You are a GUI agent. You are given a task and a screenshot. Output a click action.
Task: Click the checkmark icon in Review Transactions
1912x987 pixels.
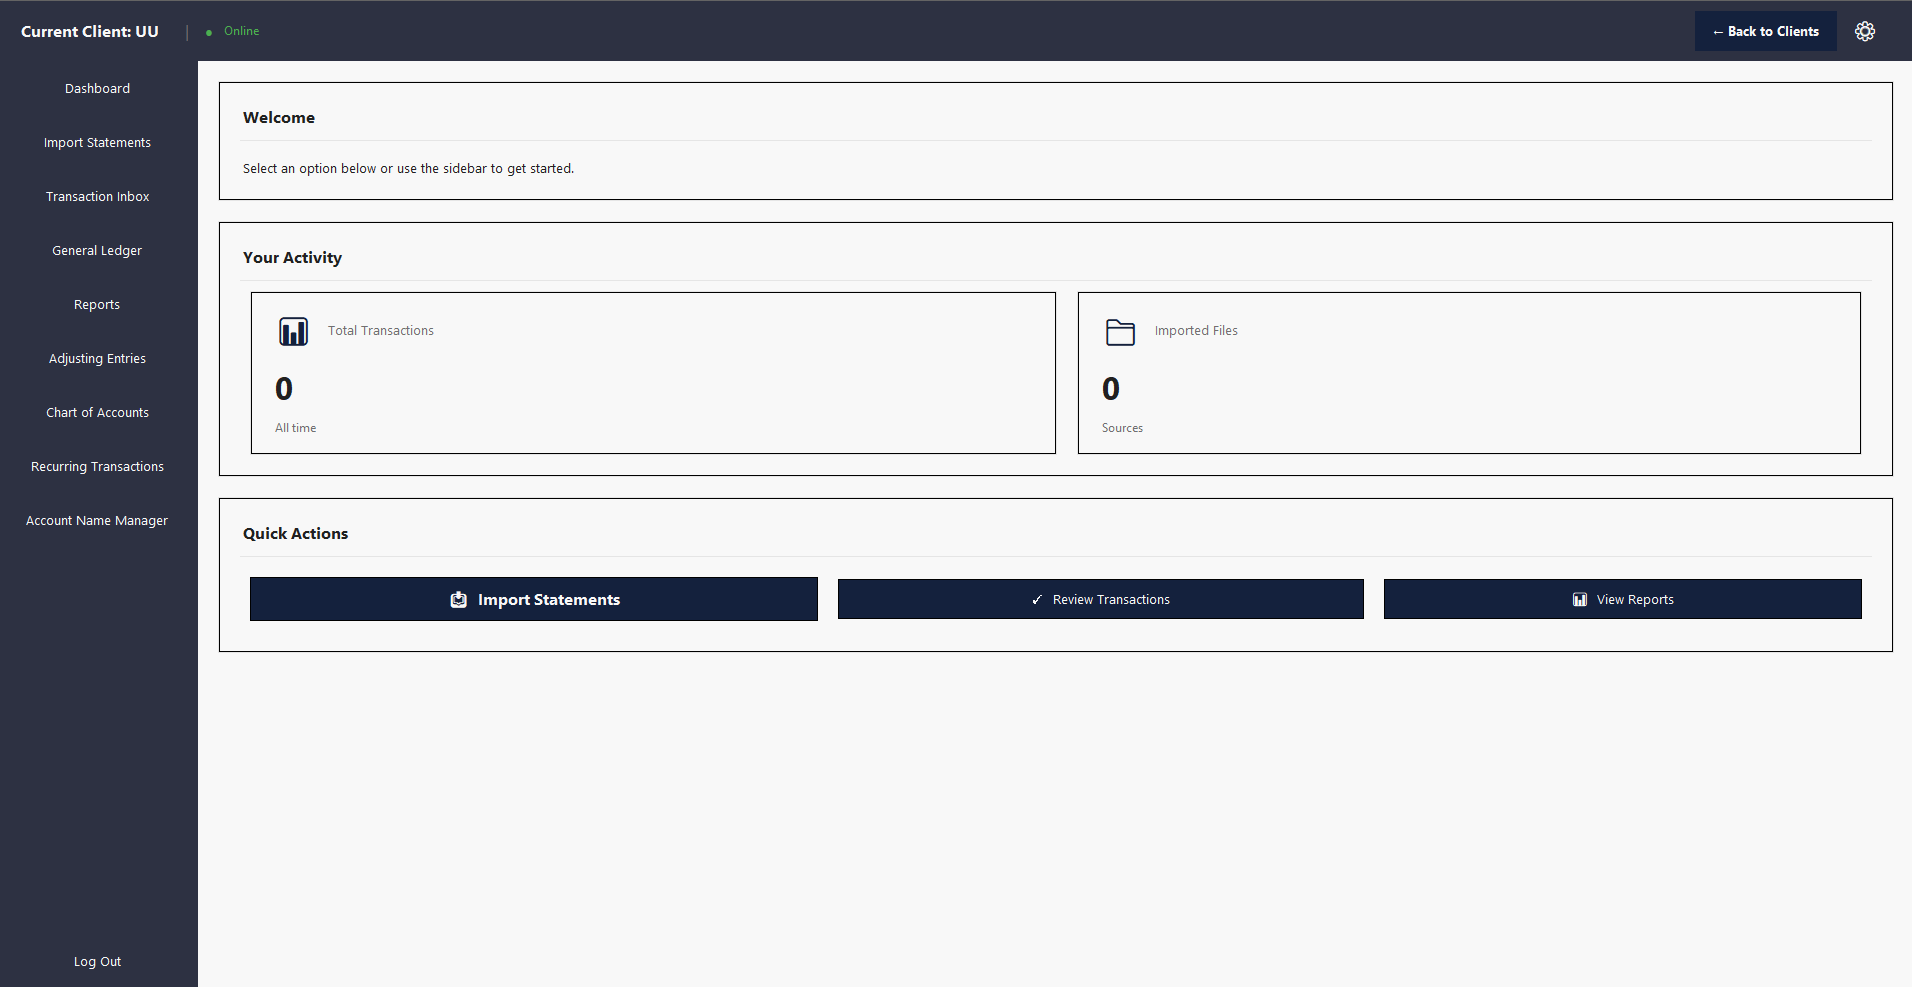point(1036,599)
